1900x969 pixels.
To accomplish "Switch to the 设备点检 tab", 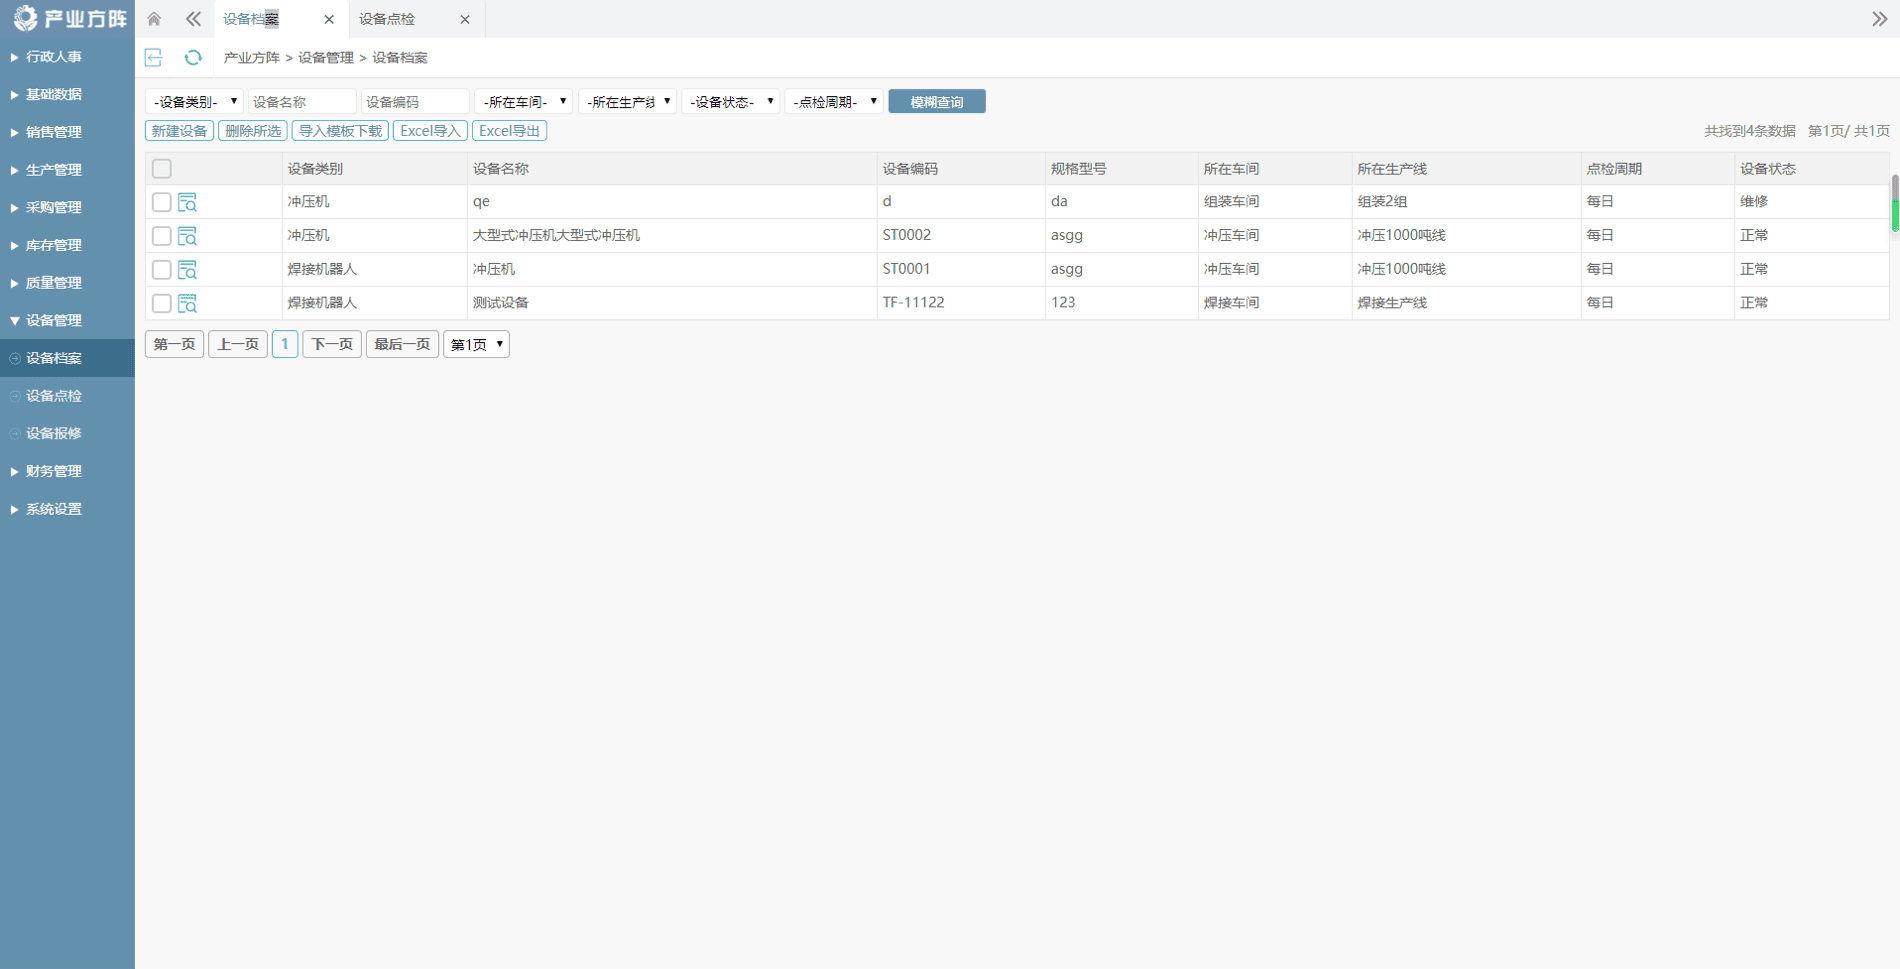I will click(x=388, y=19).
